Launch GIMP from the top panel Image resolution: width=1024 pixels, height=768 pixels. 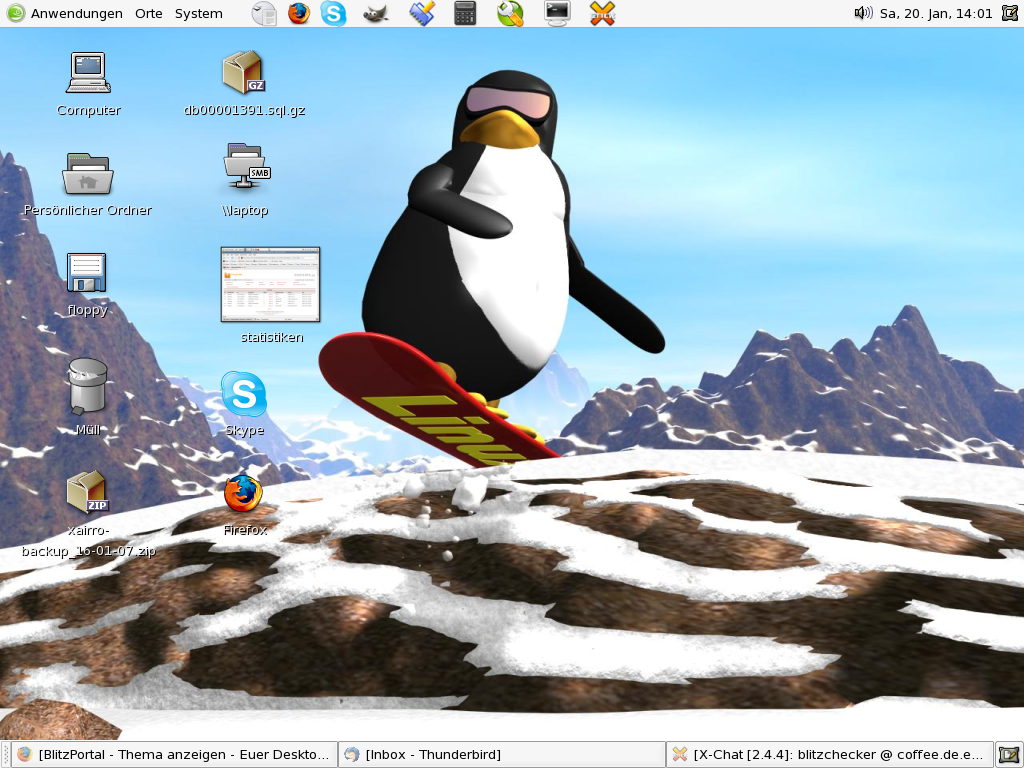[x=376, y=13]
